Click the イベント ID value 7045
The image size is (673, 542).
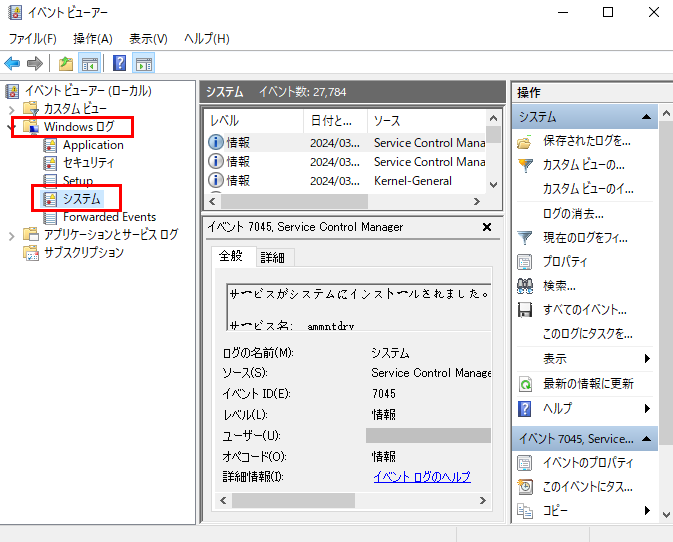(384, 394)
